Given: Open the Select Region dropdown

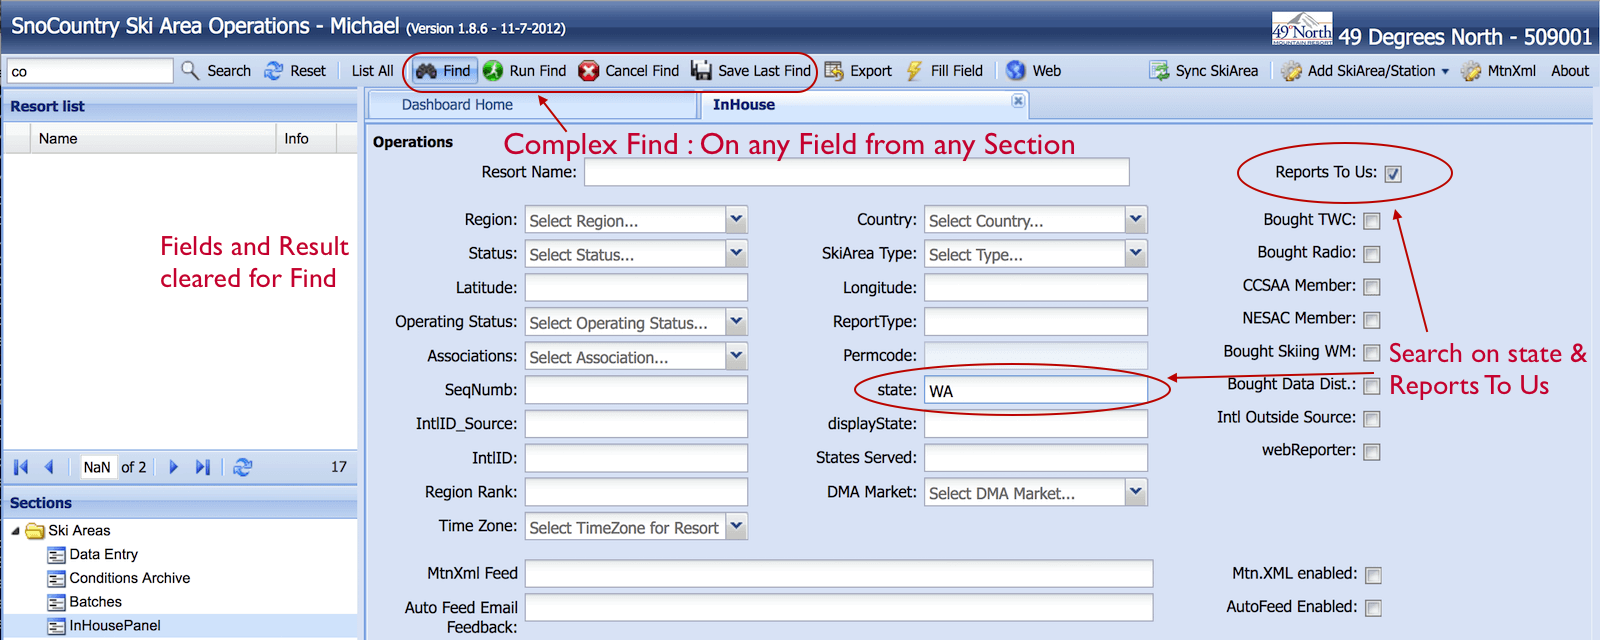Looking at the screenshot, I should point(736,220).
